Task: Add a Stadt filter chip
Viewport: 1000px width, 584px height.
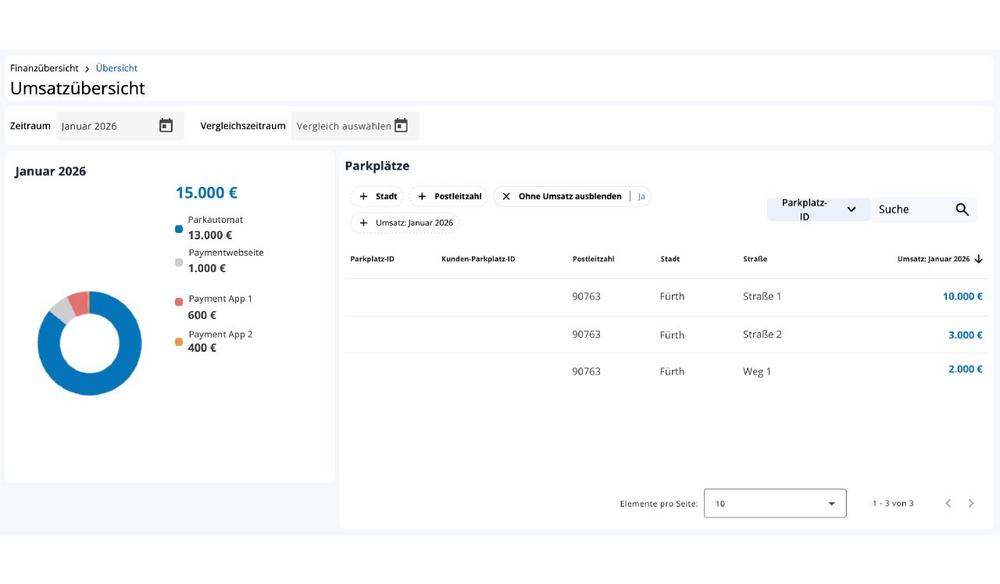Action: pyautogui.click(x=378, y=197)
